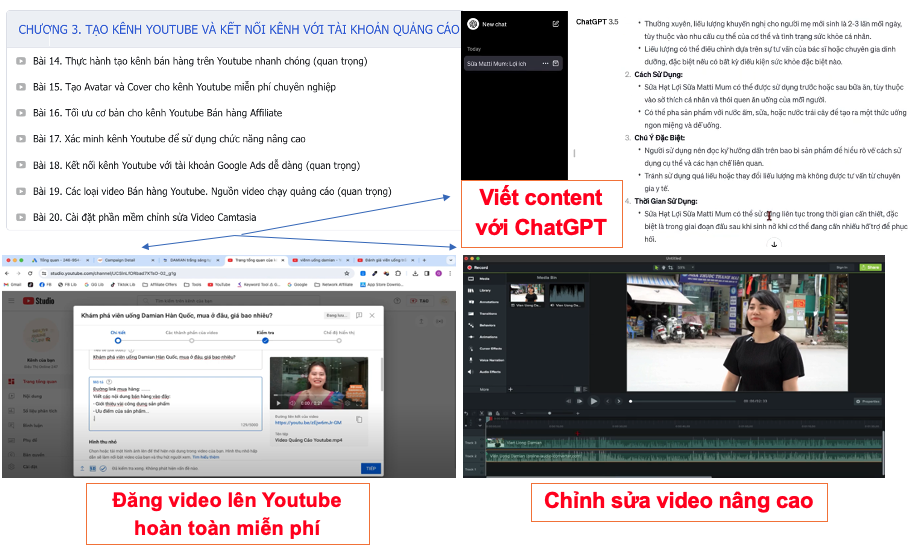
Task: Open Audio Effects in Camtasia
Action: tap(482, 372)
